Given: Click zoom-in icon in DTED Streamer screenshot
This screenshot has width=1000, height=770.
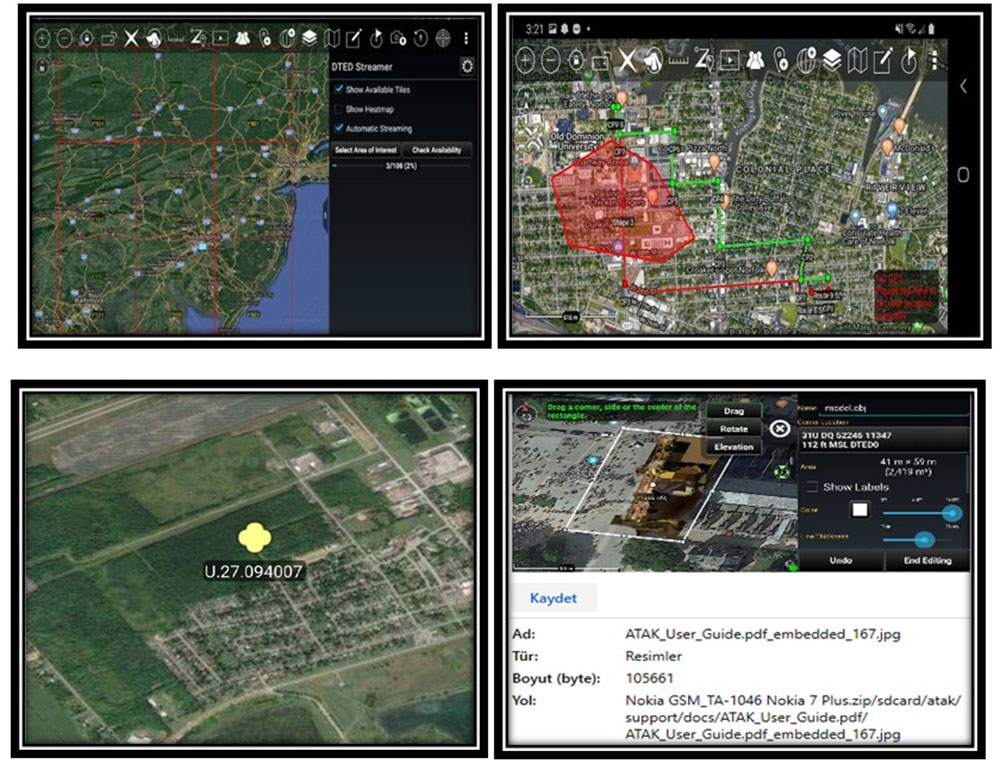Looking at the screenshot, I should 42,38.
